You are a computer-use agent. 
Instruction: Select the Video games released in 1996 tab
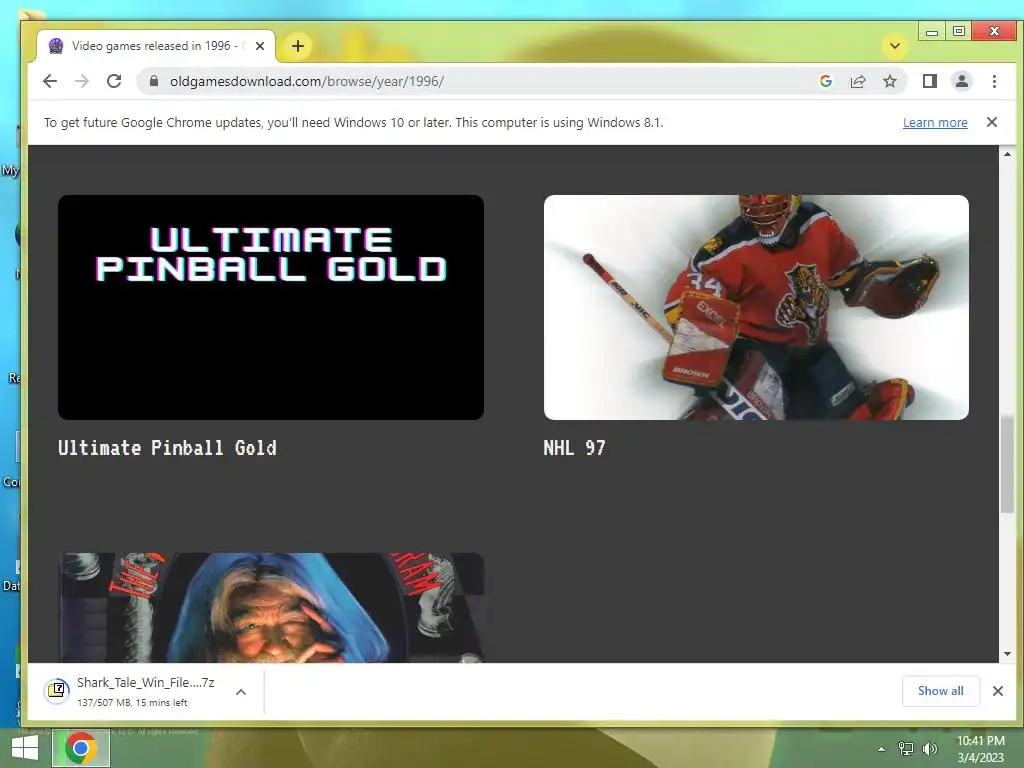[155, 46]
